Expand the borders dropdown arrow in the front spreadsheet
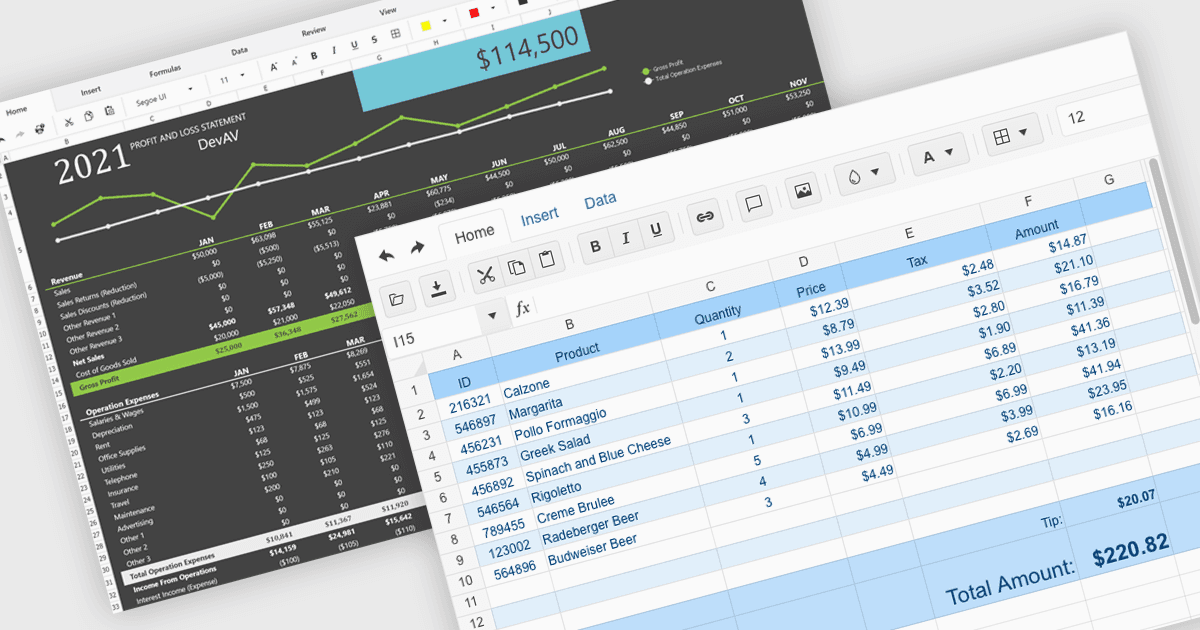 tap(1025, 131)
